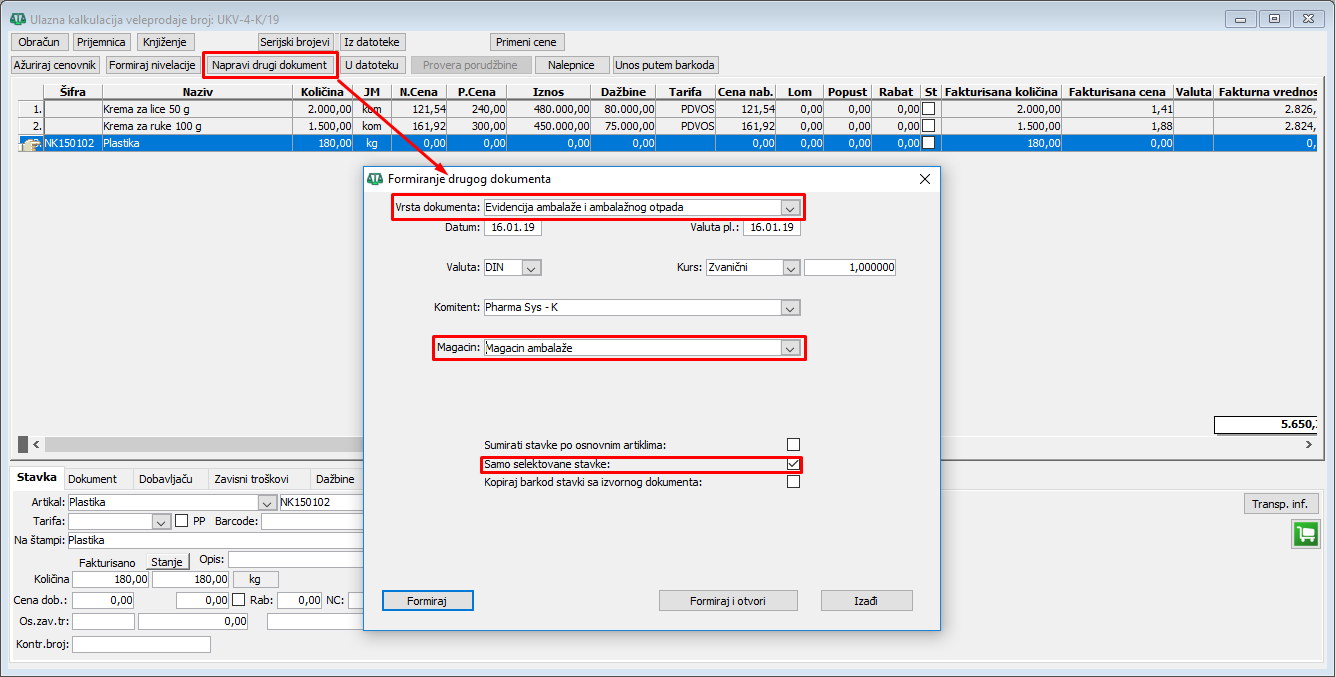Close the Formiranje drugog dokumenta dialog

[924, 179]
